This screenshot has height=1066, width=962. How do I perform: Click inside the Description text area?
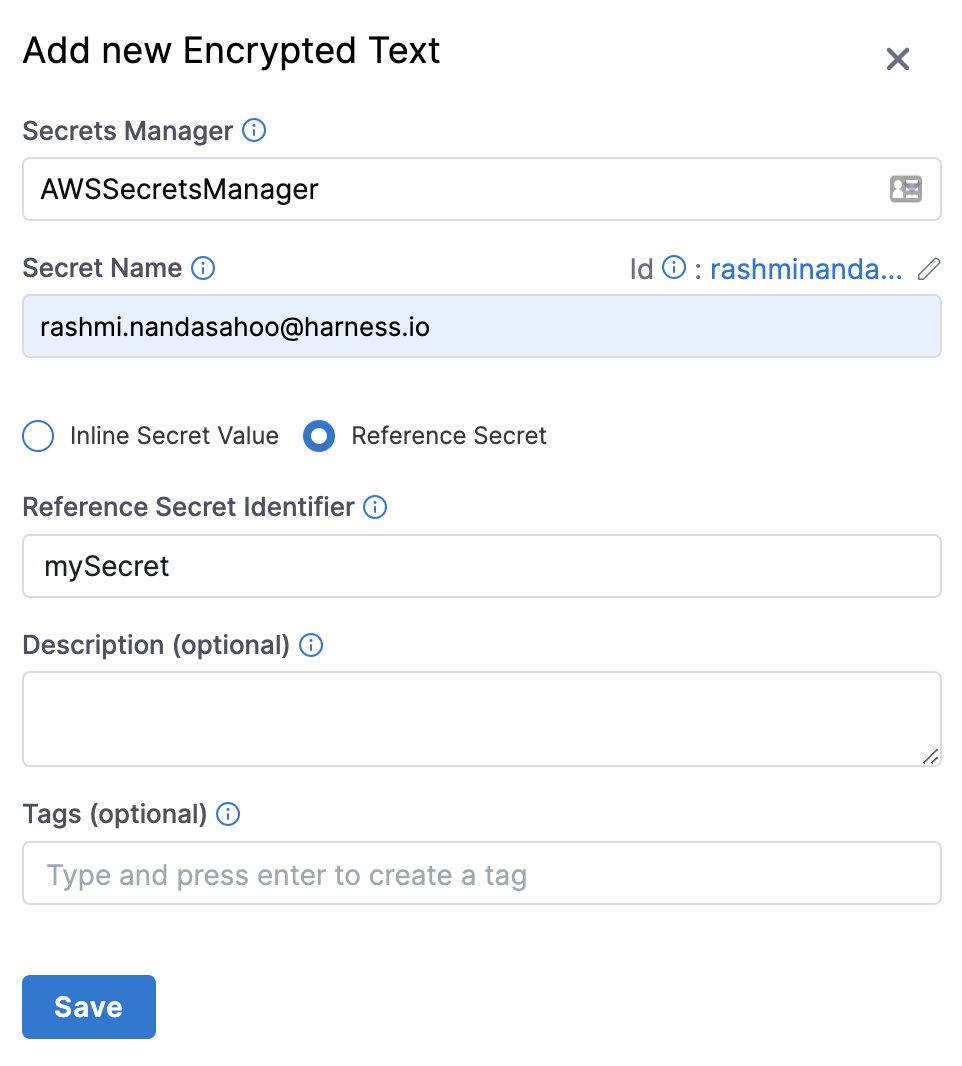[x=480, y=718]
